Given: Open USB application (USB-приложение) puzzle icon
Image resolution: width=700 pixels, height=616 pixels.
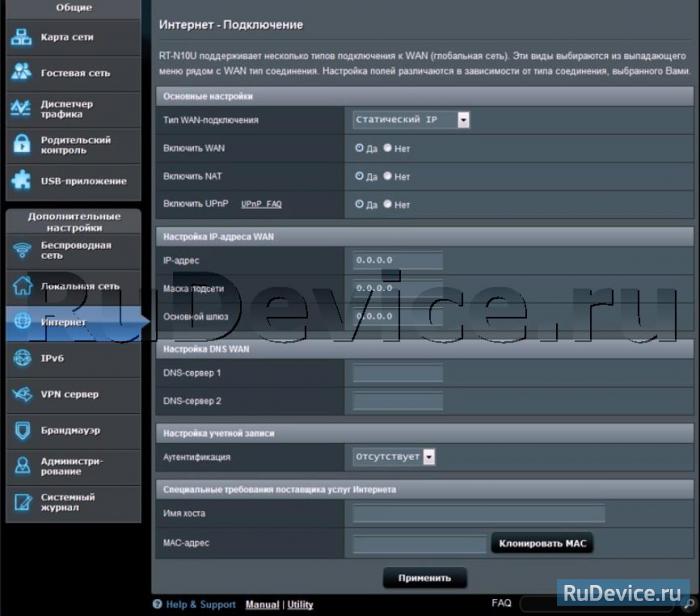Looking at the screenshot, I should [x=22, y=181].
